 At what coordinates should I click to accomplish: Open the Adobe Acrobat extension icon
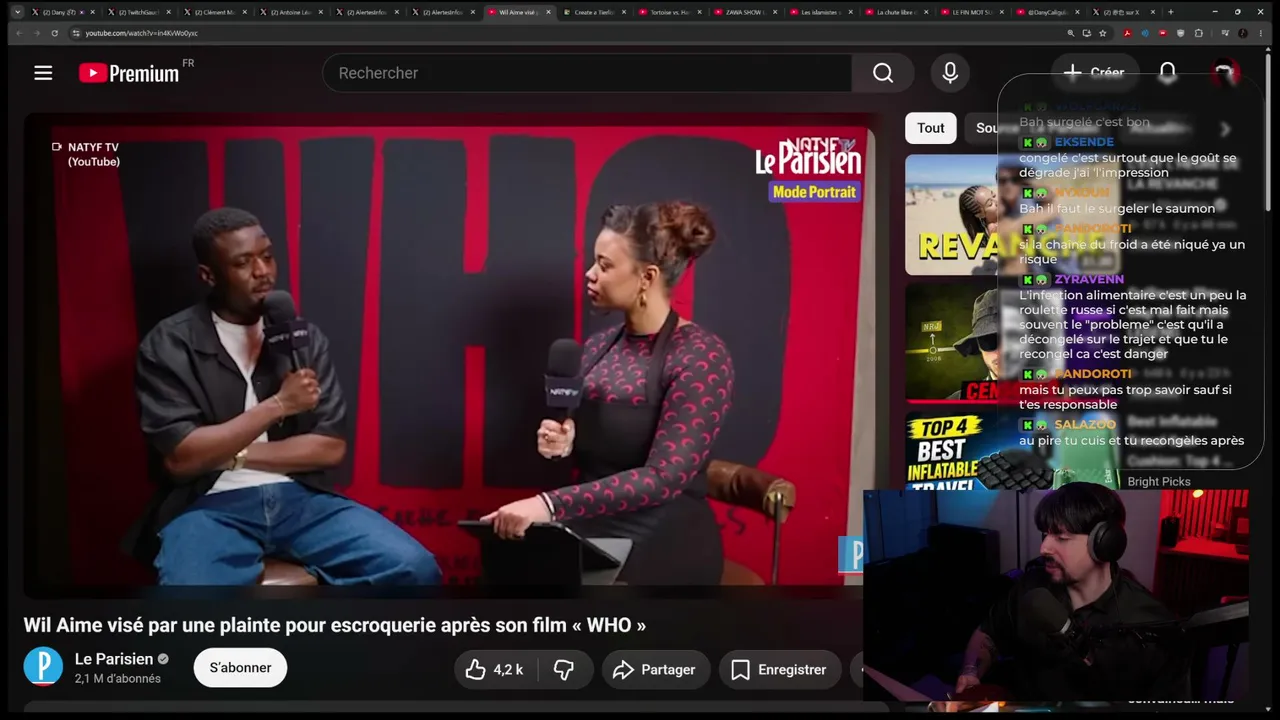tap(1127, 33)
